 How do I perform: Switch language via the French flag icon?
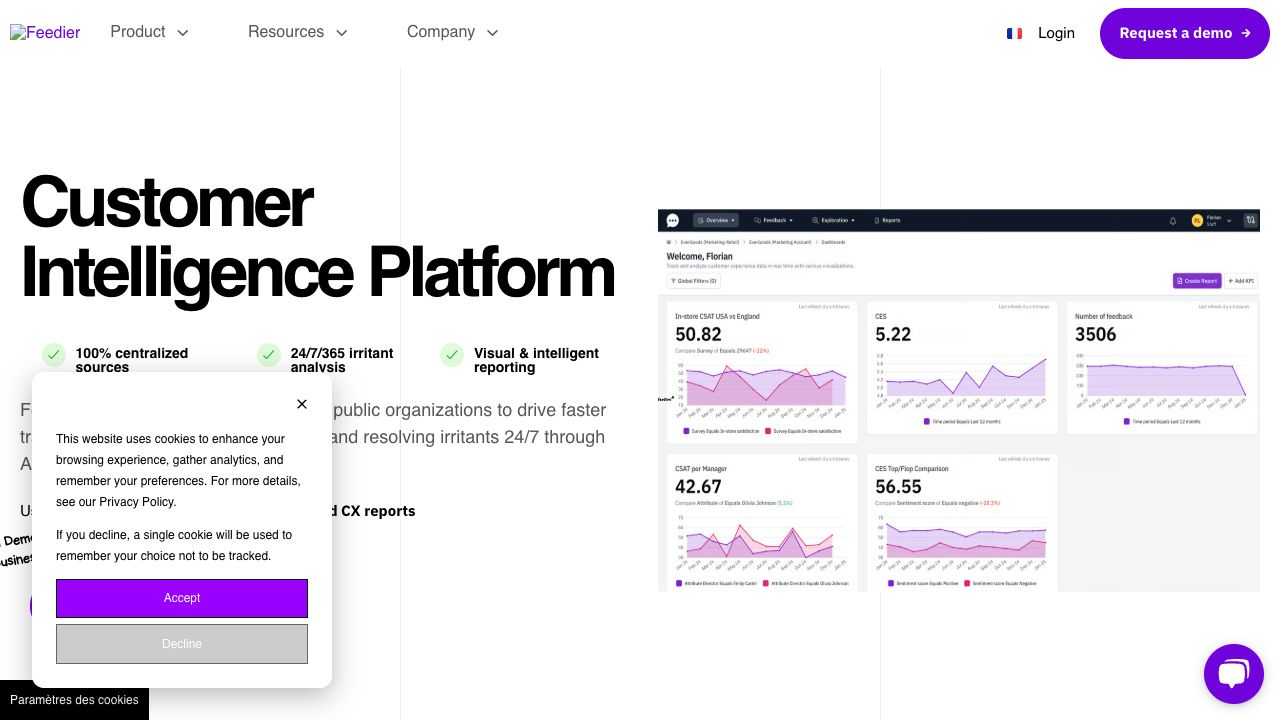pos(1014,33)
